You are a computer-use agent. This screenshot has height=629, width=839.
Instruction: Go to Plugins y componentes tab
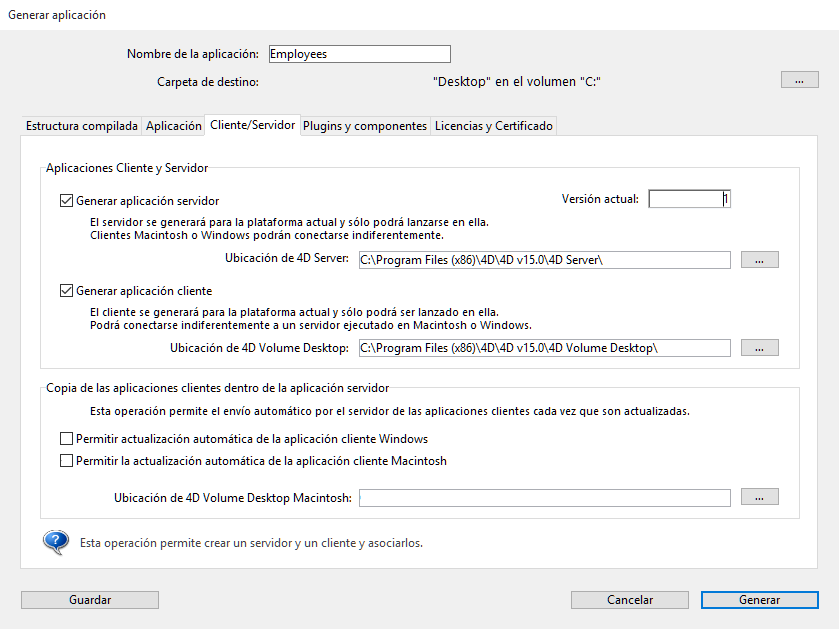pyautogui.click(x=365, y=126)
